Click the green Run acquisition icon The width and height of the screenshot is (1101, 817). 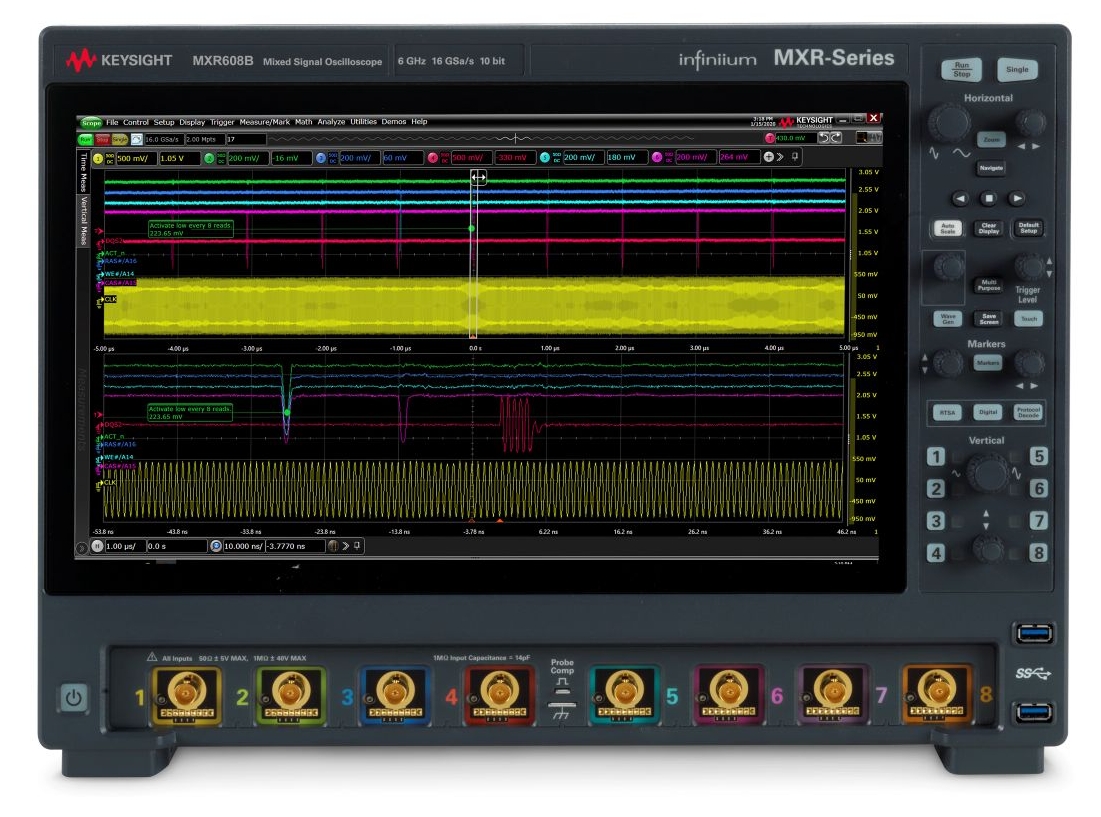tap(88, 138)
